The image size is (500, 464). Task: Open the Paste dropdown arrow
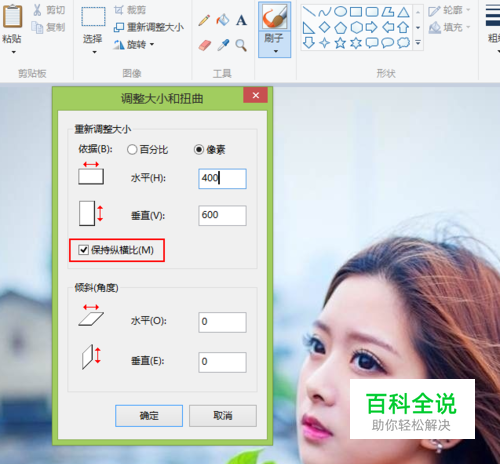14,52
